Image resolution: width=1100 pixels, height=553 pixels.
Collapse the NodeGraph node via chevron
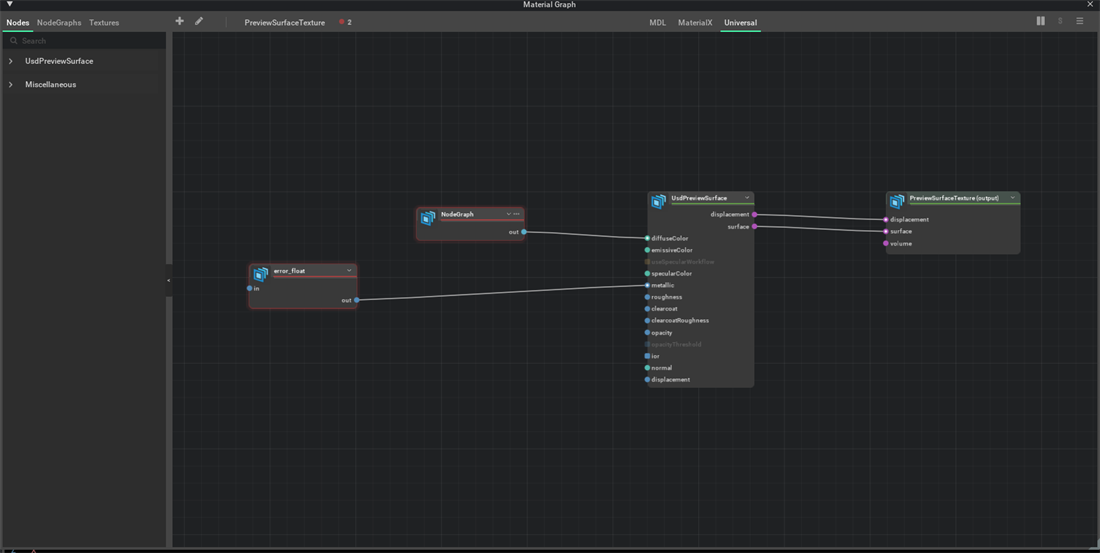tap(509, 213)
